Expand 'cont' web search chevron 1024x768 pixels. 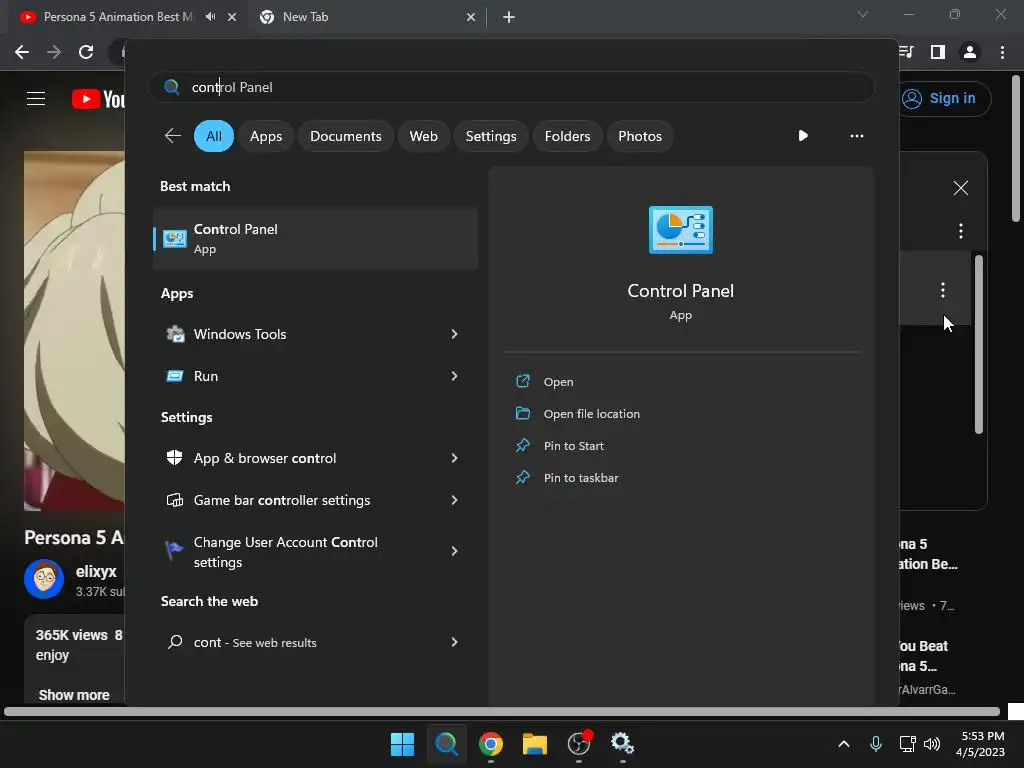[454, 642]
